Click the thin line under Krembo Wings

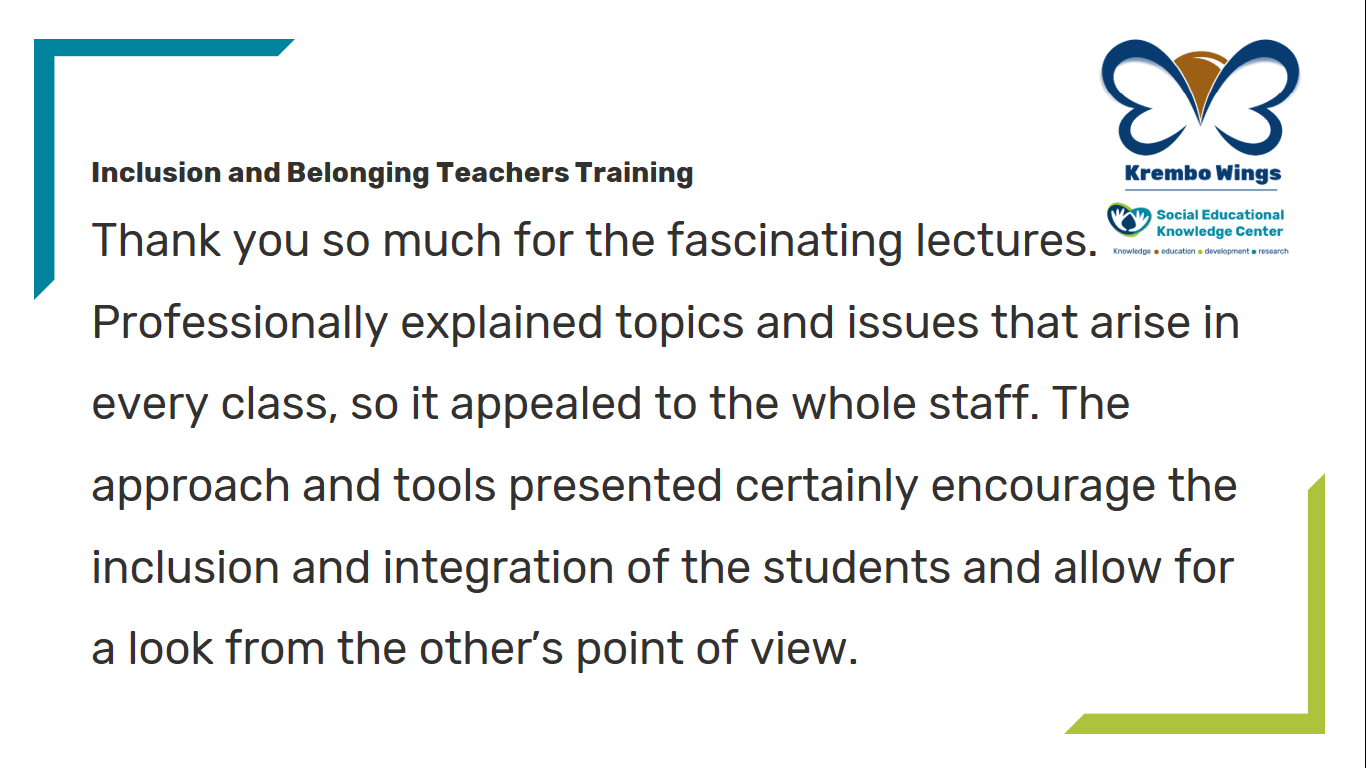[1202, 191]
